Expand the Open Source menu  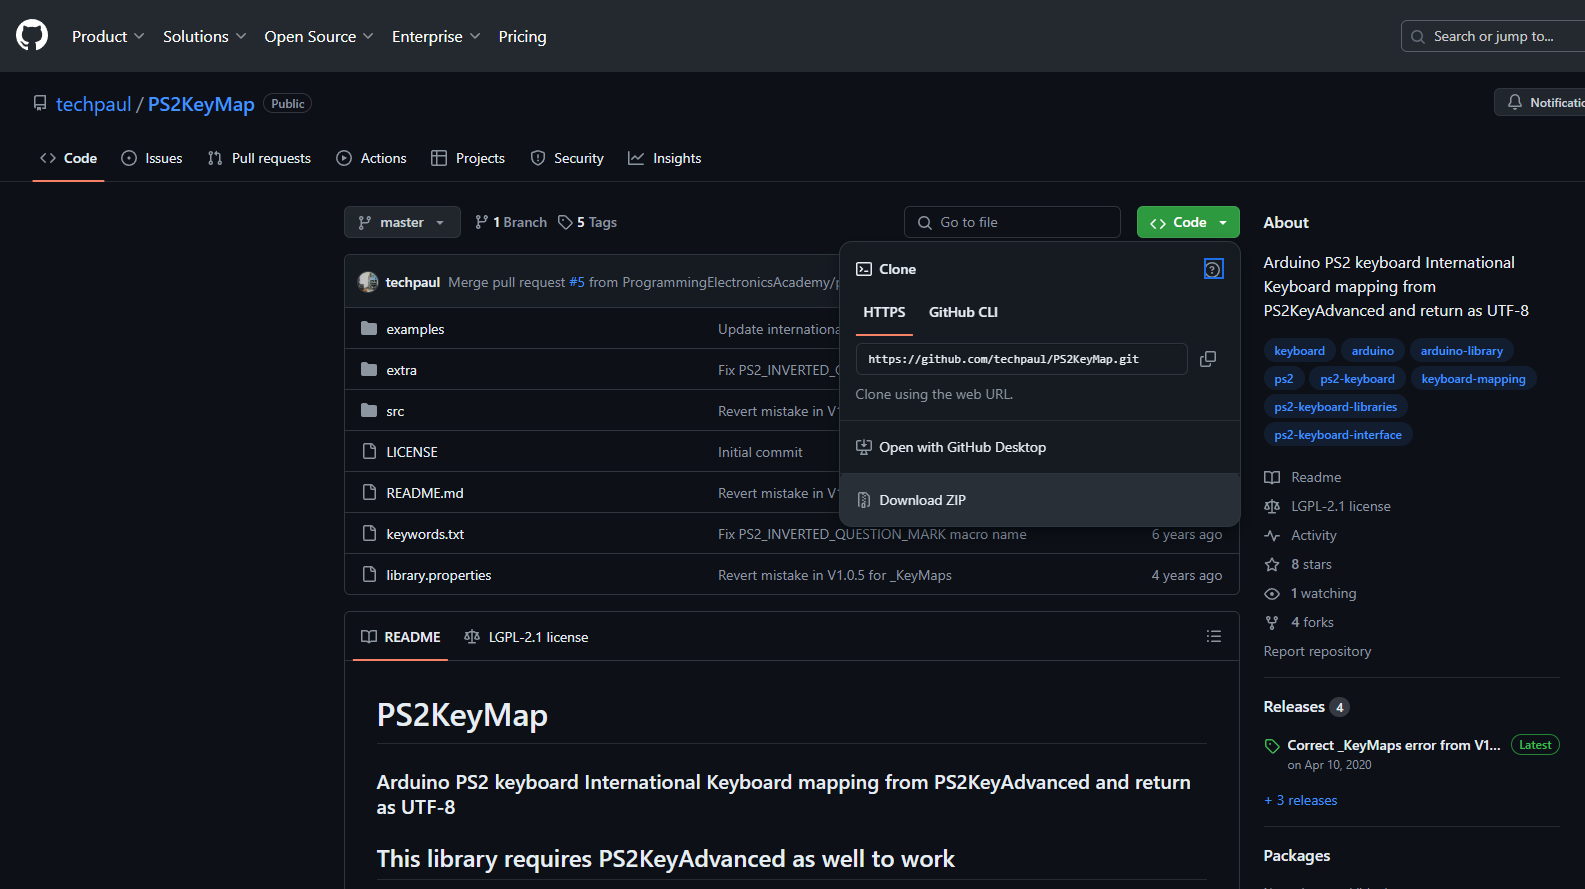(x=319, y=36)
